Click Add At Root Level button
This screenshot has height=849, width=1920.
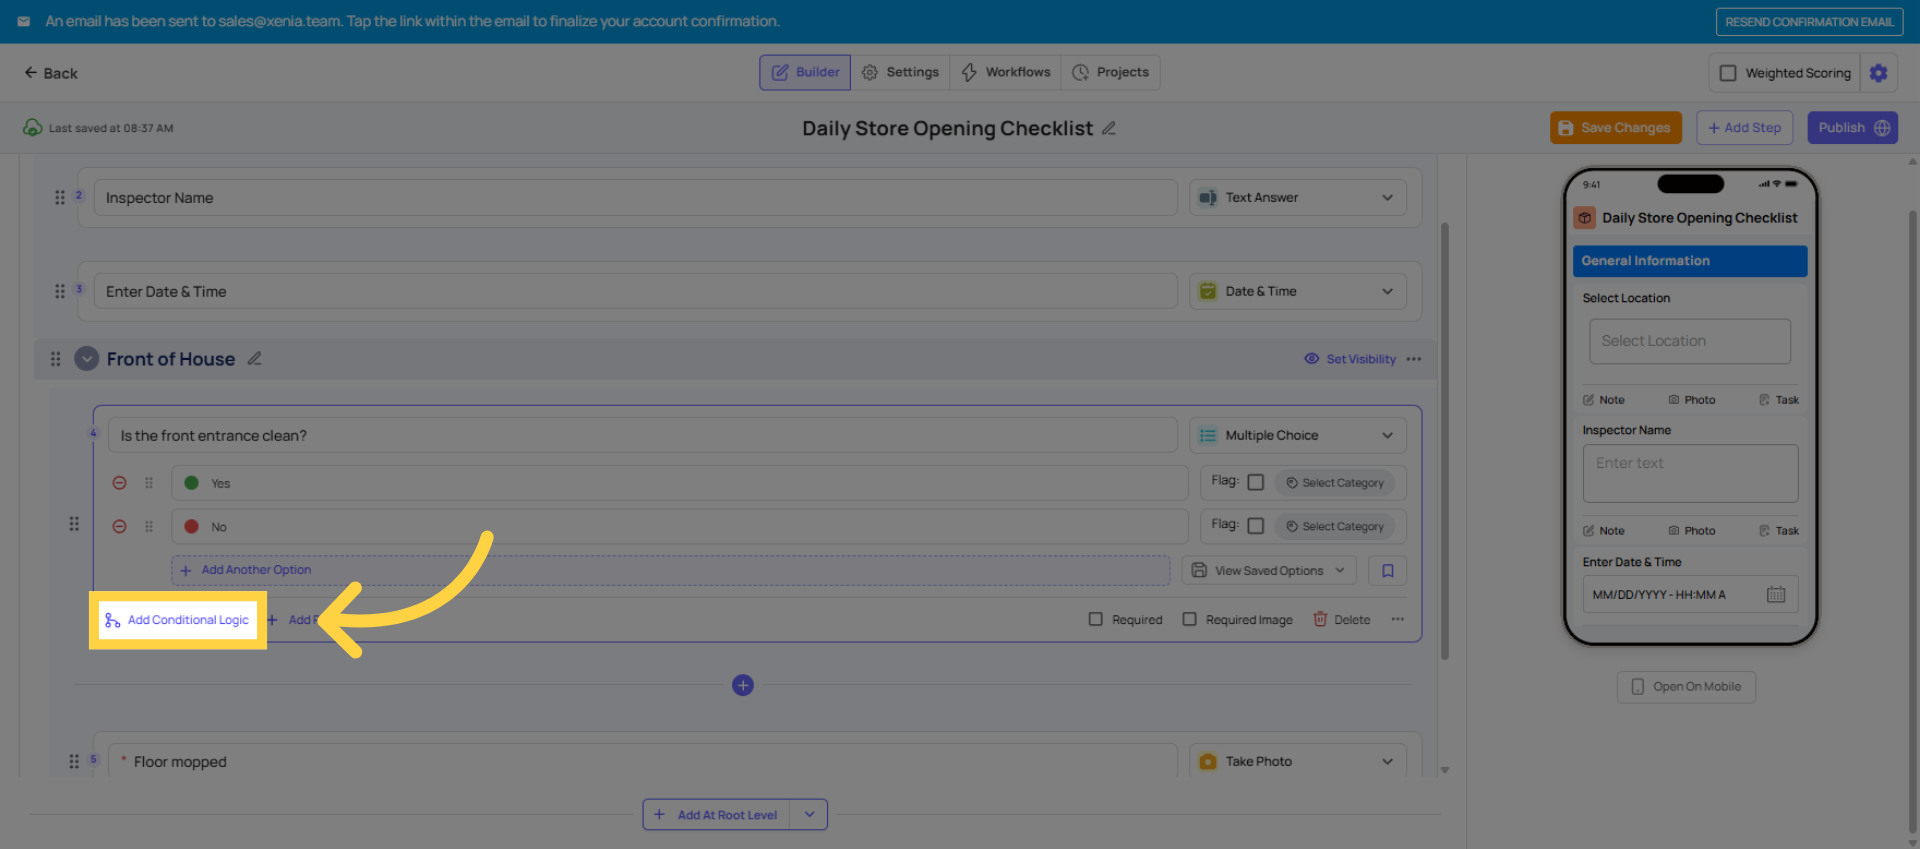716,814
